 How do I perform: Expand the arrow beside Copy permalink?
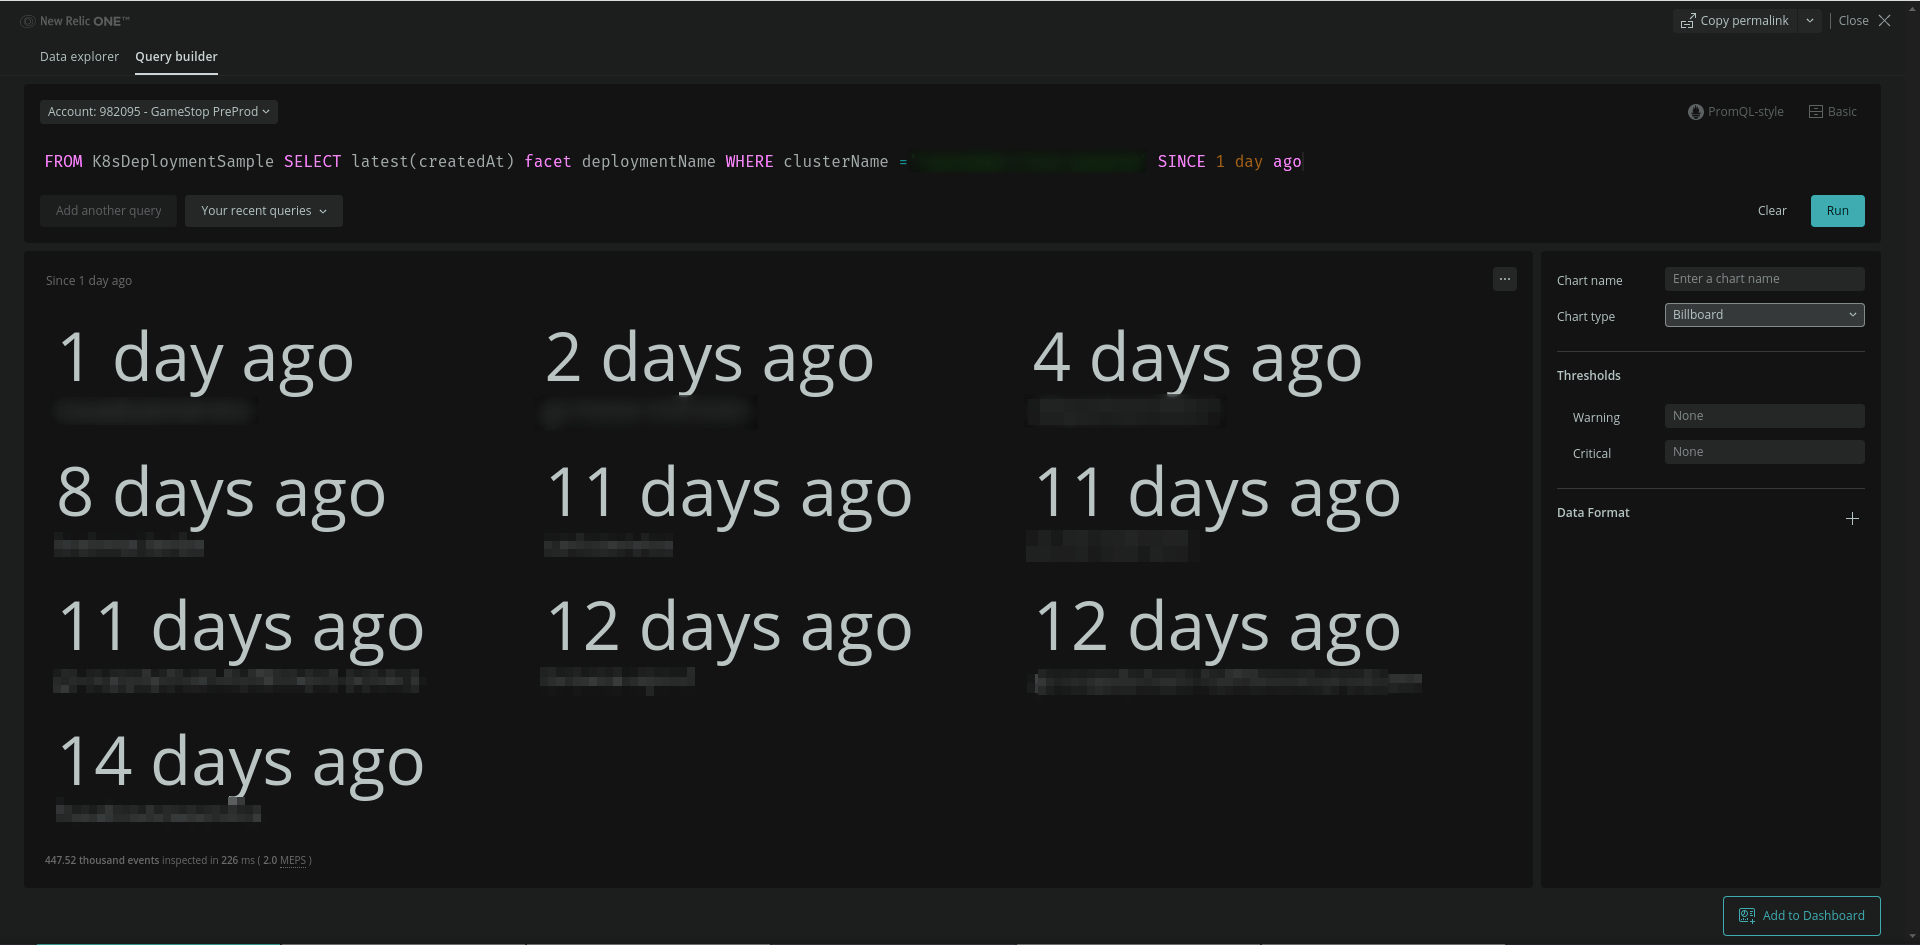tap(1810, 21)
